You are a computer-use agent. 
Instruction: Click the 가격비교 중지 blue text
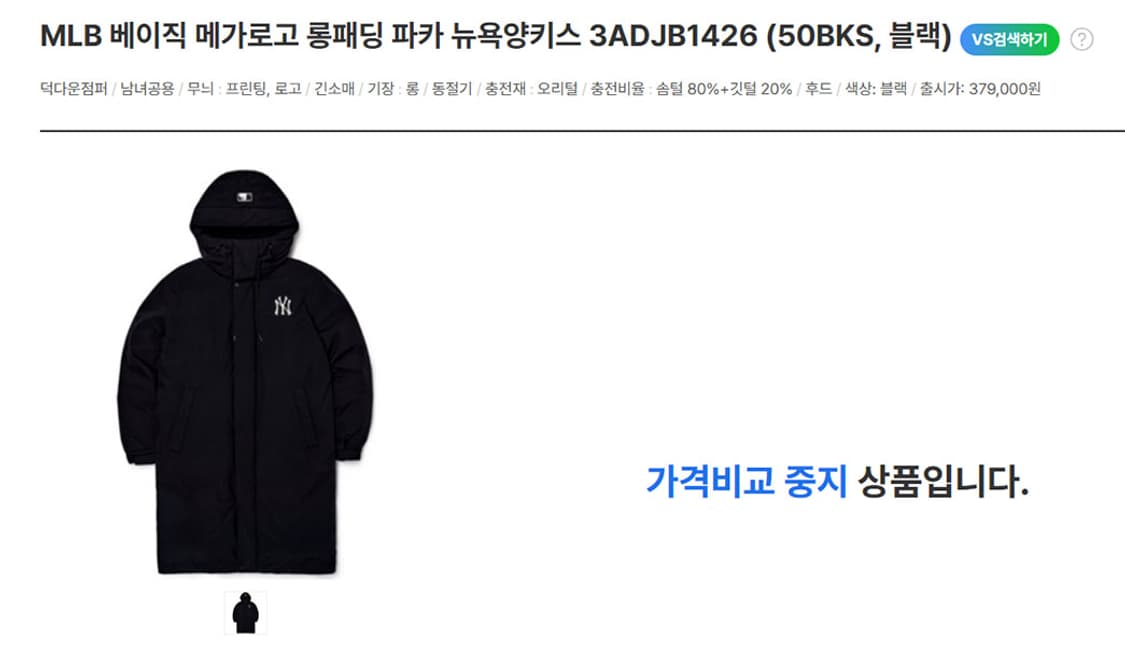pos(747,481)
